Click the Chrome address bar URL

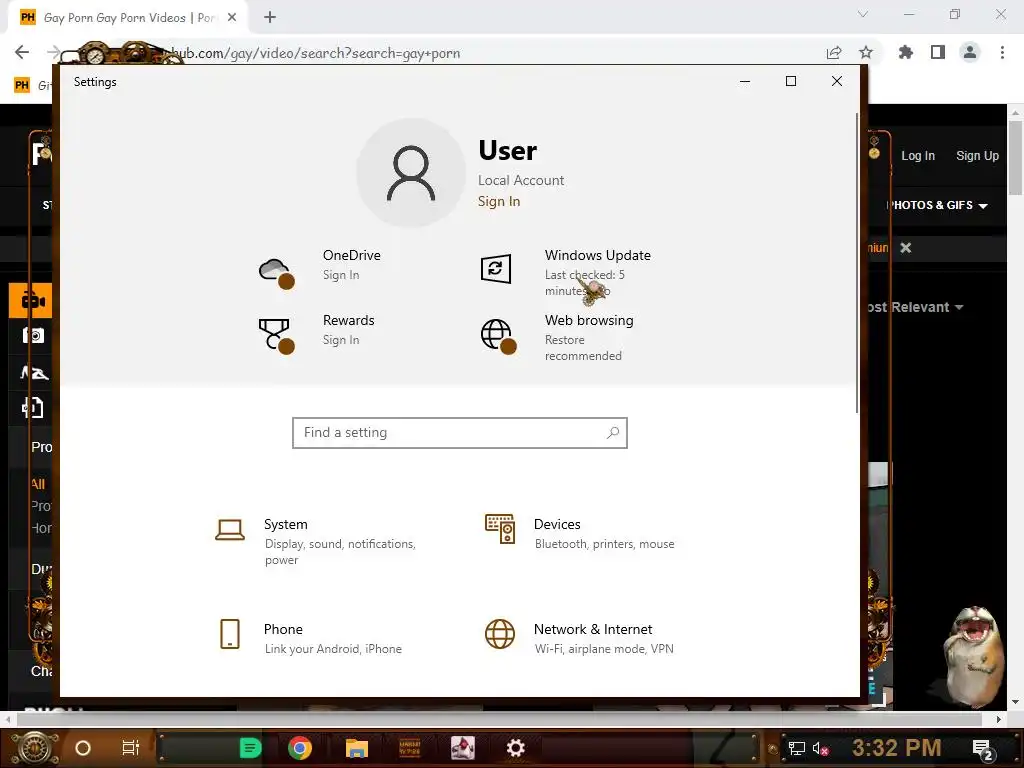point(315,53)
